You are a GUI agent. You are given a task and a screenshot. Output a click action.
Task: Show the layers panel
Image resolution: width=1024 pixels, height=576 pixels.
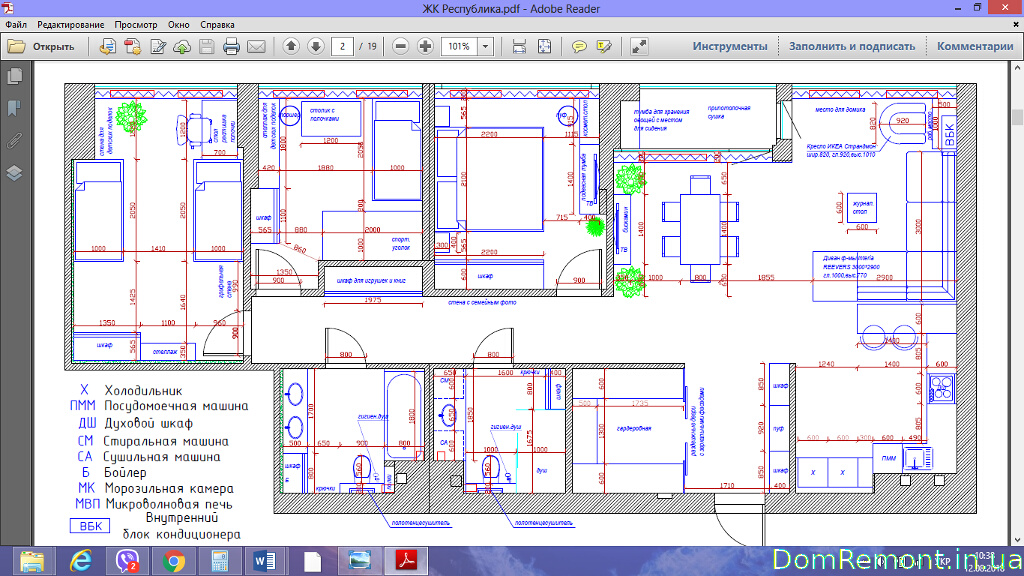14,172
